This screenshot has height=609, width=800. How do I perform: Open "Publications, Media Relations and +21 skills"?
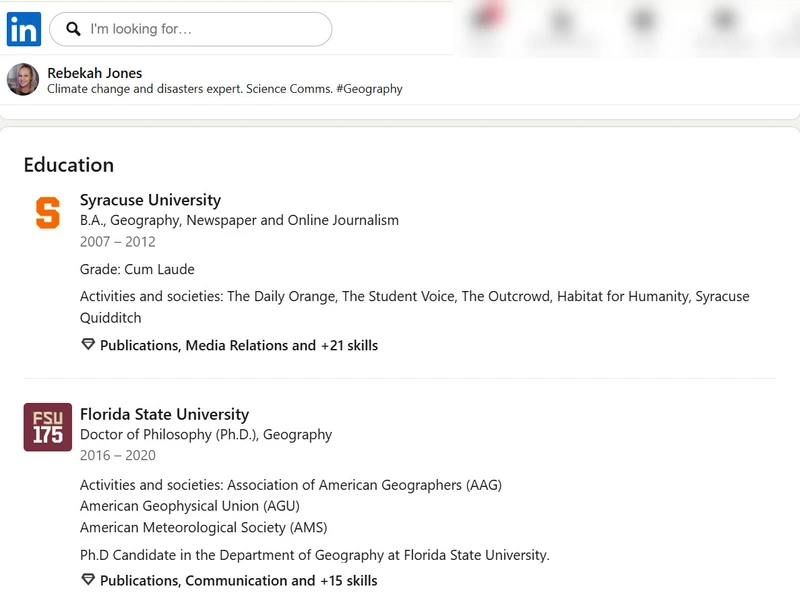click(x=239, y=345)
